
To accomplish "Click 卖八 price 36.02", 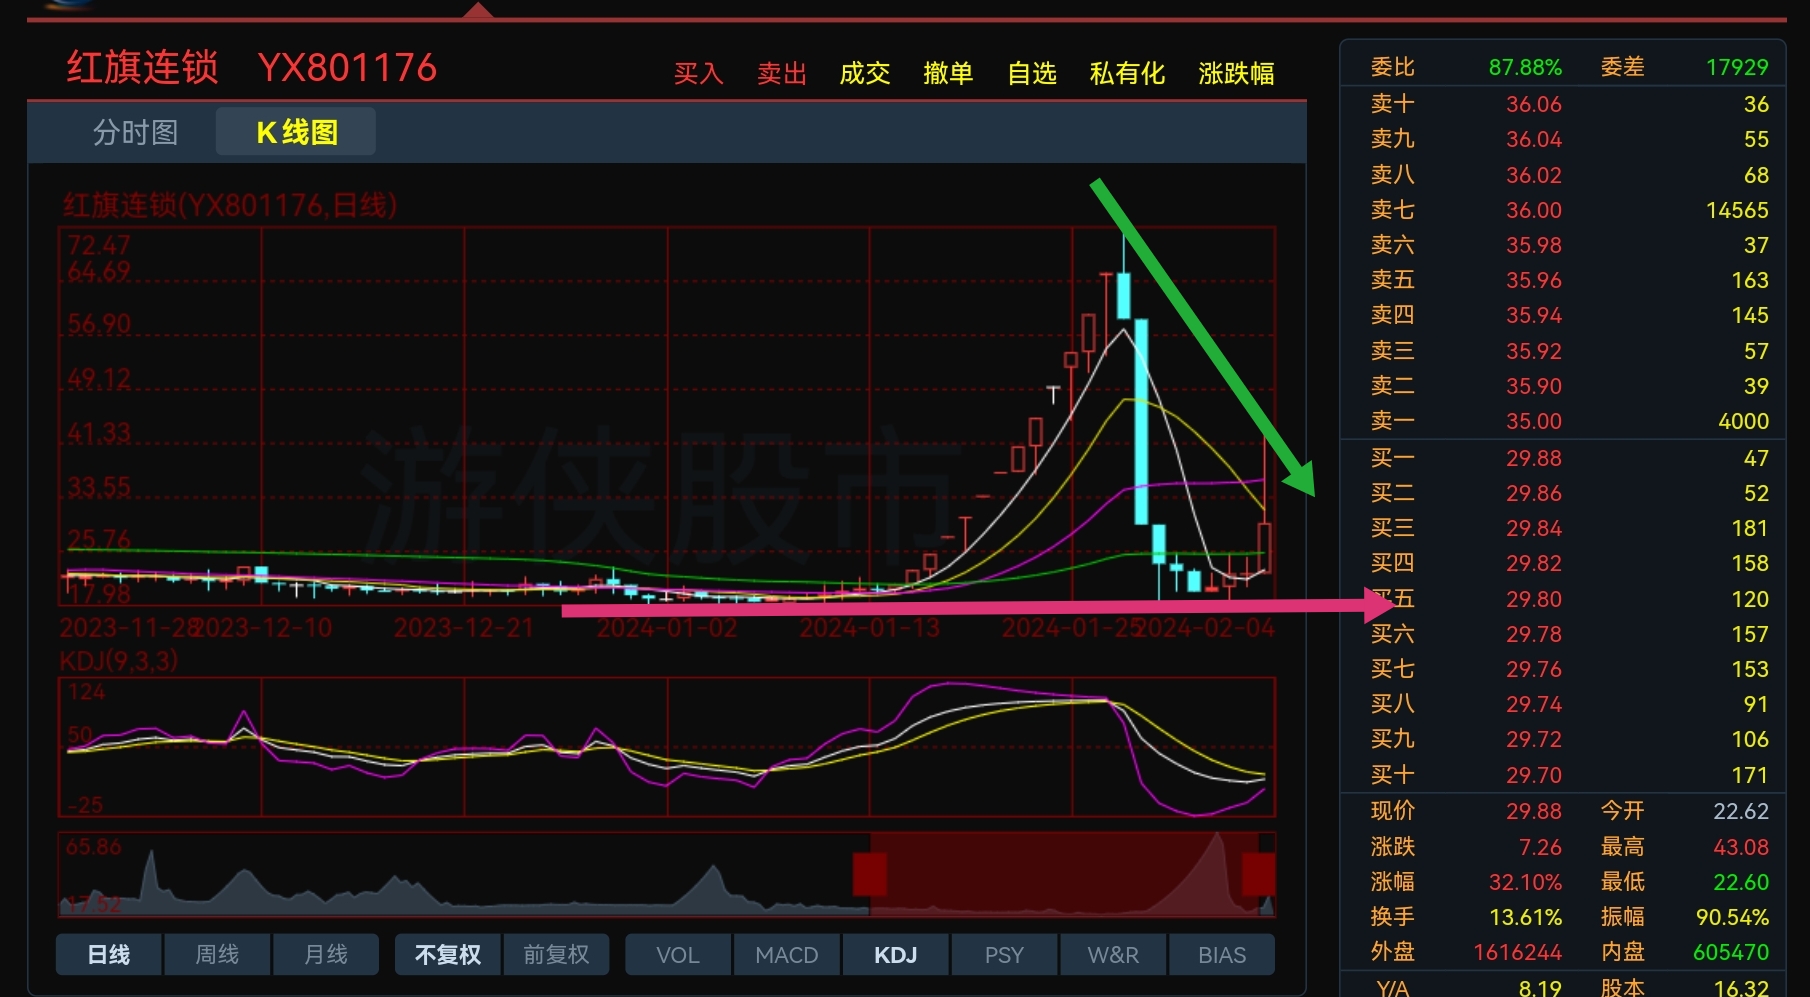I will click(1534, 175).
